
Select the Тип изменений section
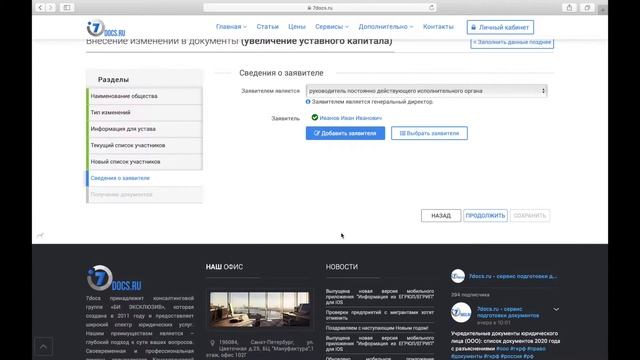click(x=144, y=112)
